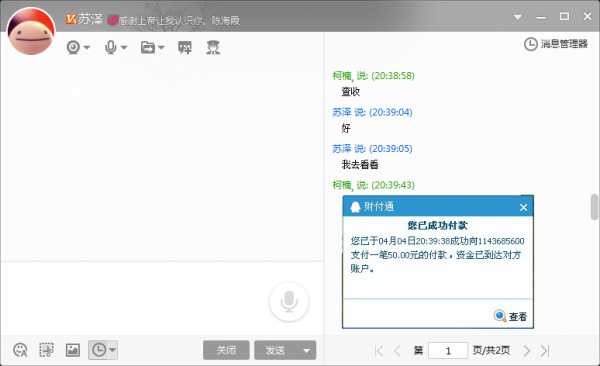Click the magnifier icon beside 查看
Image resolution: width=600 pixels, height=366 pixels.
click(x=500, y=316)
